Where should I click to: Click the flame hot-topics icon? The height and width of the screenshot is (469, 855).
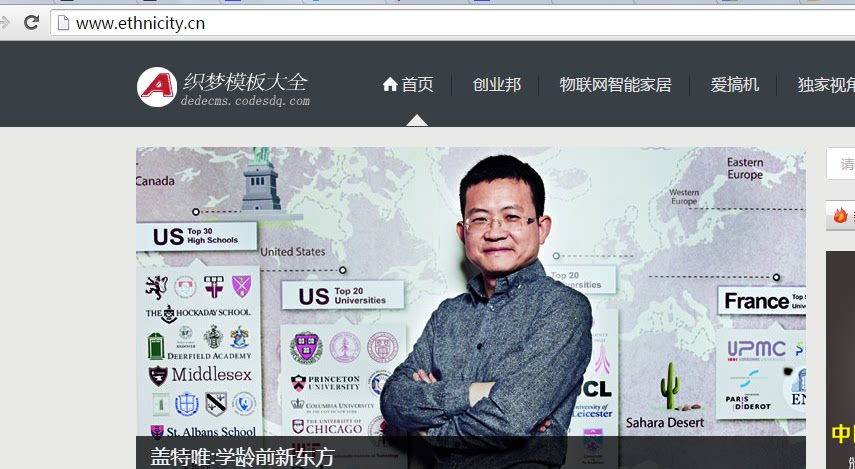click(x=840, y=215)
